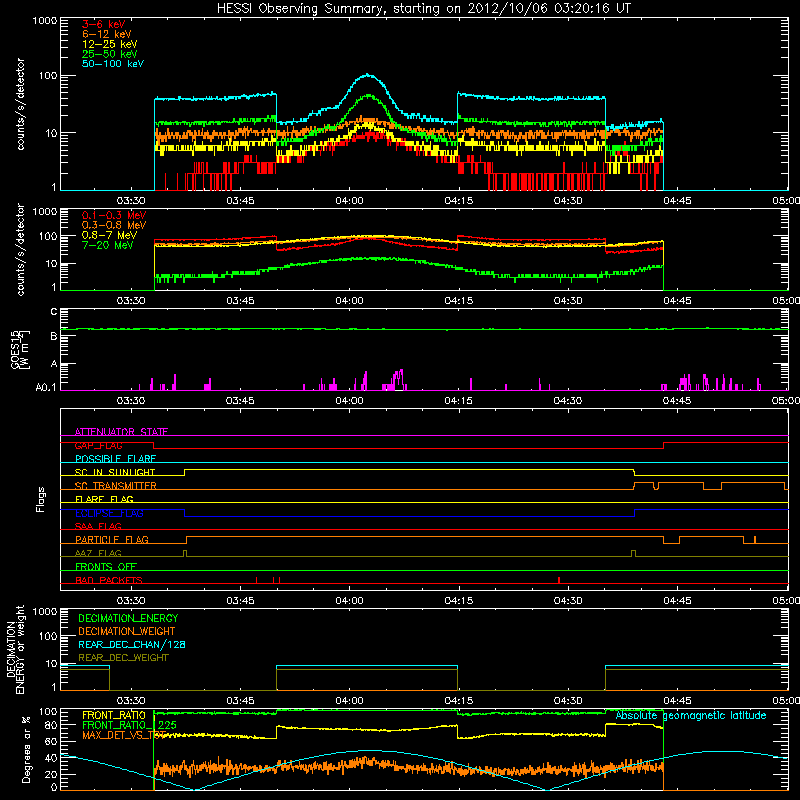Click the FRONT_RATIO legend entry
Image resolution: width=800 pixels, height=800 pixels.
114,715
